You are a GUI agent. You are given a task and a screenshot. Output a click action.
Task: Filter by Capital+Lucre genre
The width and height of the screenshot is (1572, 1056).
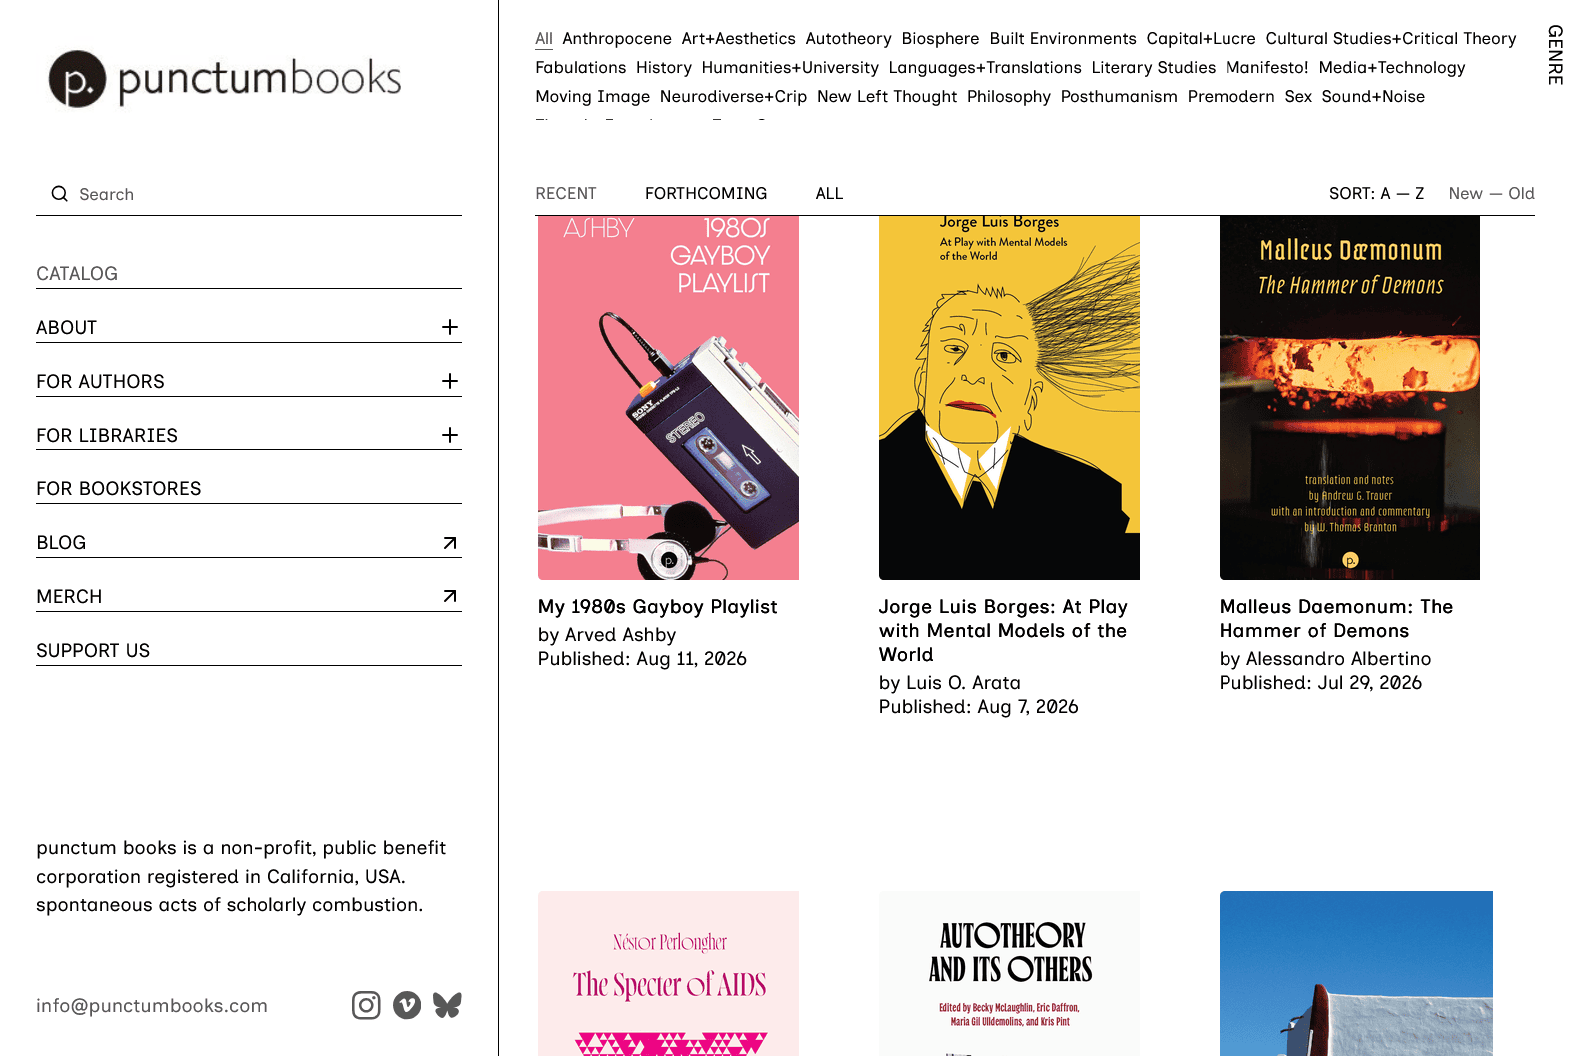(x=1201, y=39)
